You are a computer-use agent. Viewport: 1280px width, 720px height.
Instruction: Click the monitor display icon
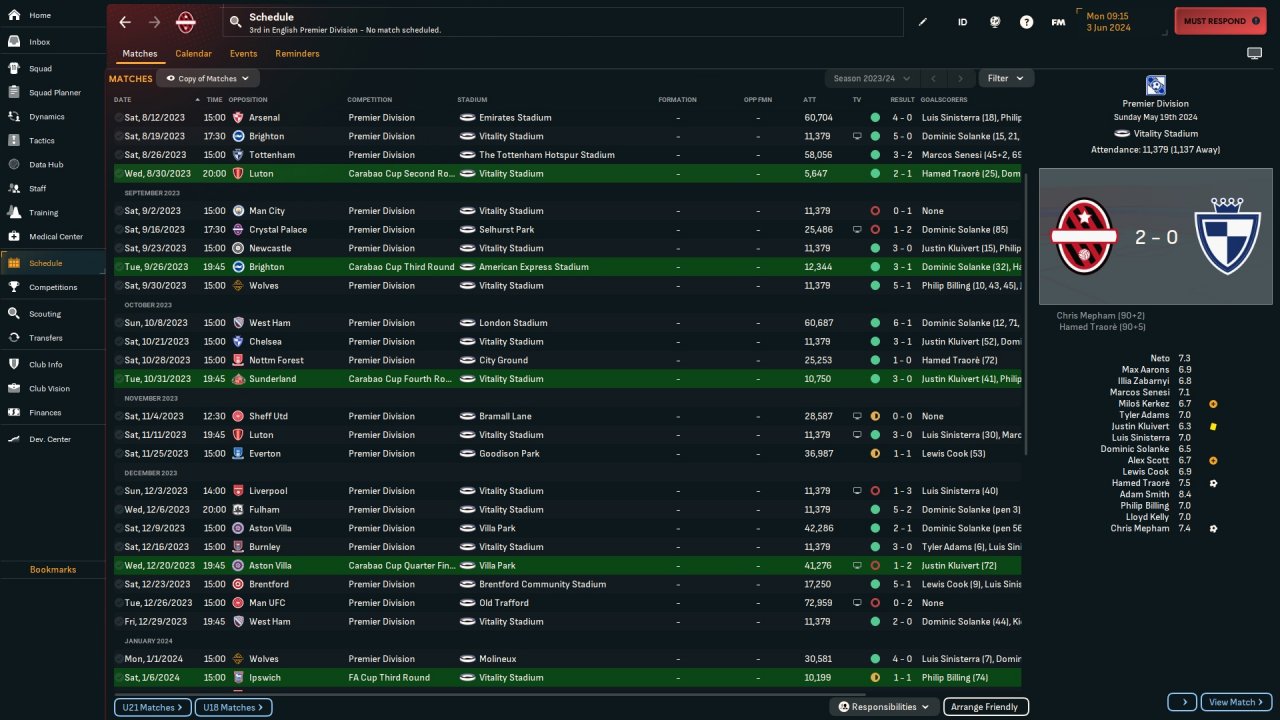(1254, 53)
